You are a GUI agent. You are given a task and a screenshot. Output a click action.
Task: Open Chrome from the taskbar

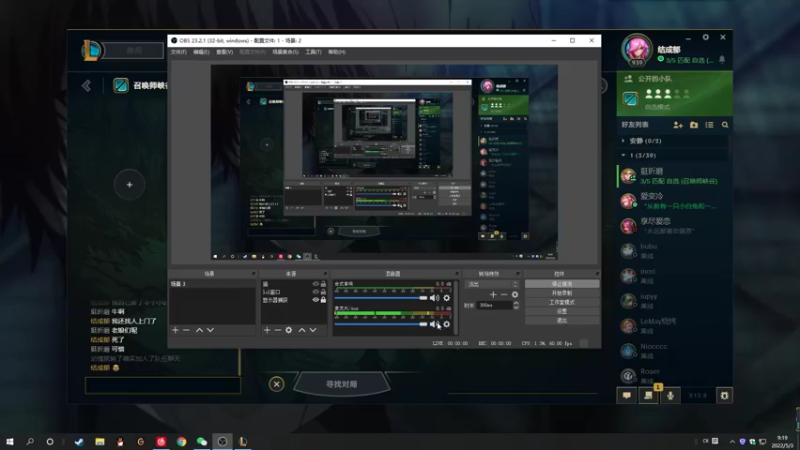(182, 441)
